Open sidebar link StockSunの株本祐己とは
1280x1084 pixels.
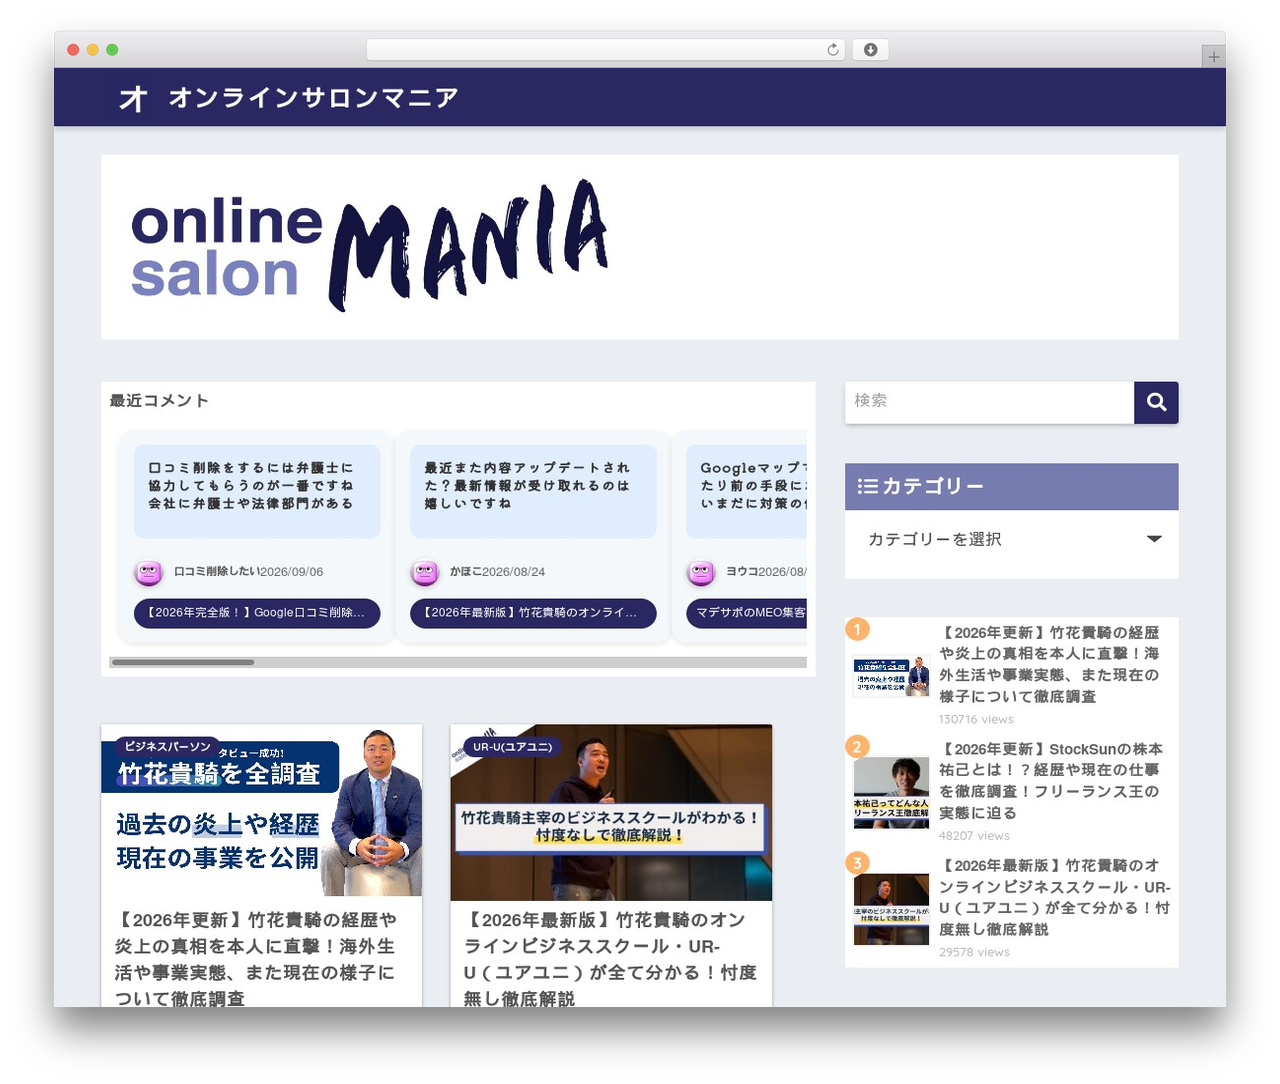tap(1051, 781)
